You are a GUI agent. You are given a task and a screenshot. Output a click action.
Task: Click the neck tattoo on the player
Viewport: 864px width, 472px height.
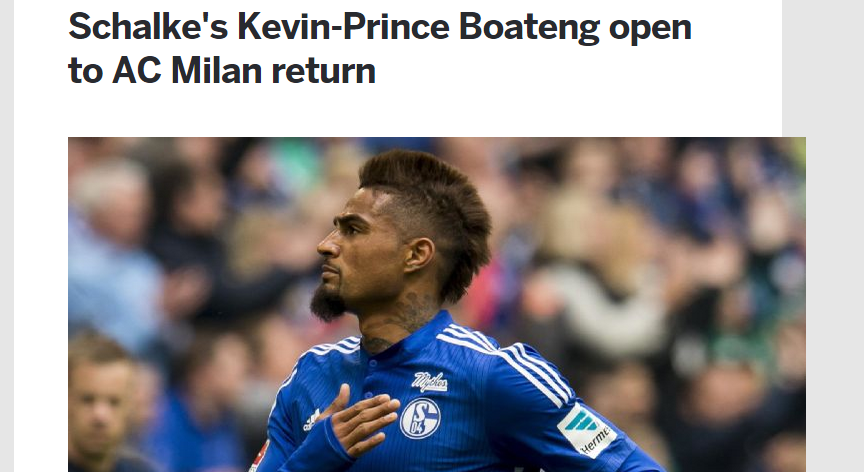coord(408,313)
